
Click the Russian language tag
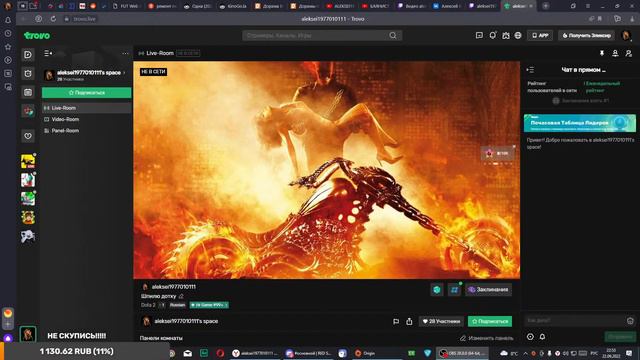click(x=177, y=305)
